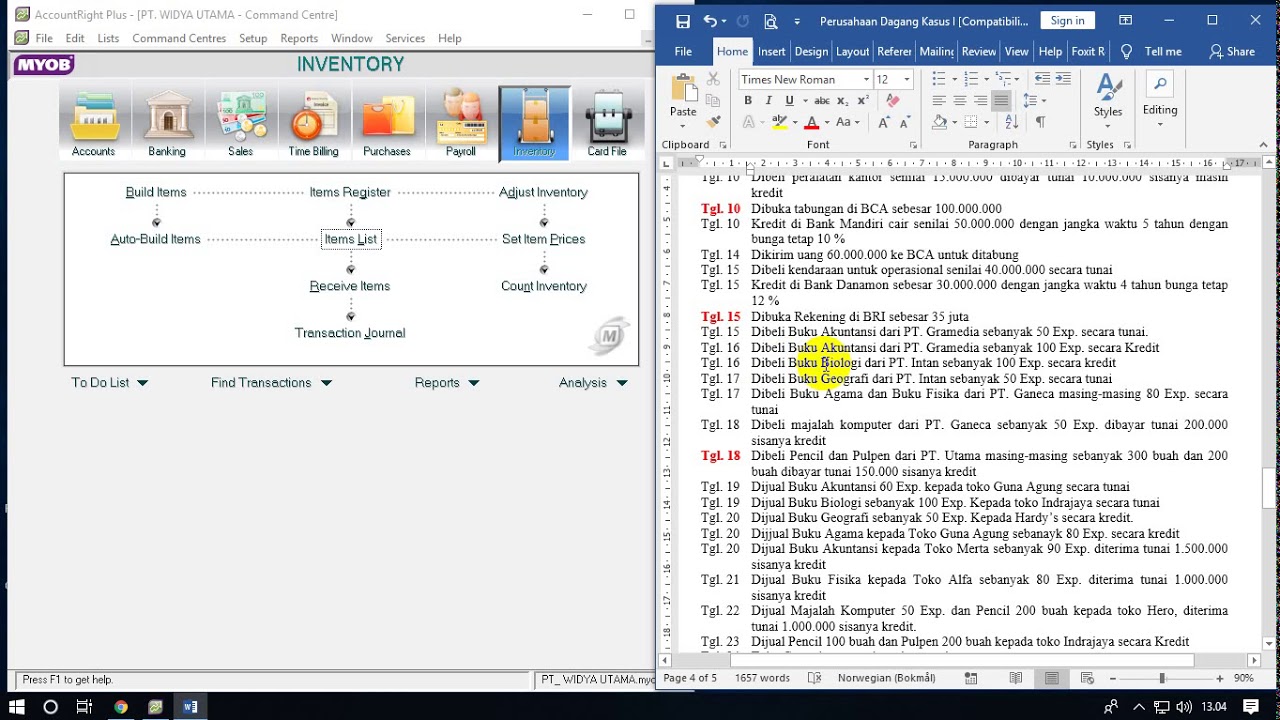This screenshot has height=720, width=1280.
Task: Apply yellow text highlight color
Action: pyautogui.click(x=780, y=122)
